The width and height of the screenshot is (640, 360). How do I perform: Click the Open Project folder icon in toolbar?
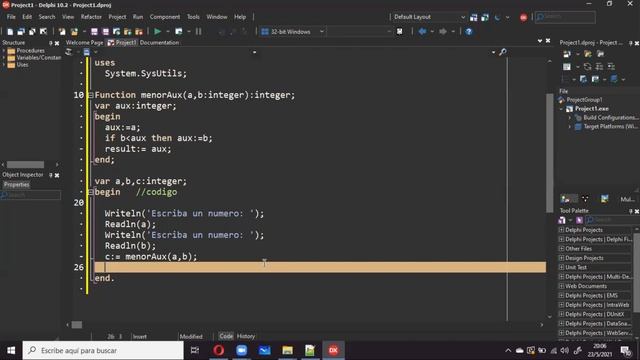(x=74, y=31)
